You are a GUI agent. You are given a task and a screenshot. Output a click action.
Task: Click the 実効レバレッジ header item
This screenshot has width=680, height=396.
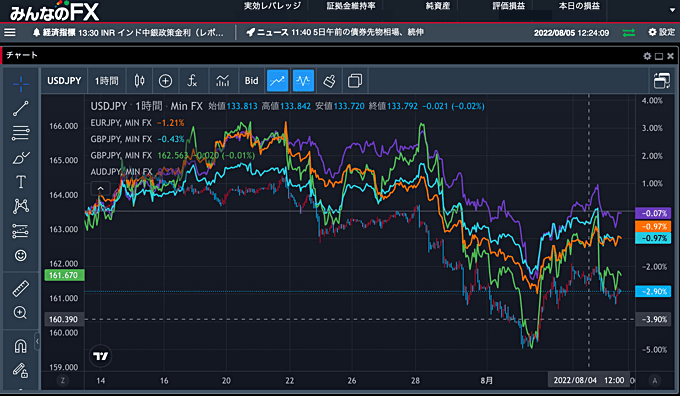(272, 6)
